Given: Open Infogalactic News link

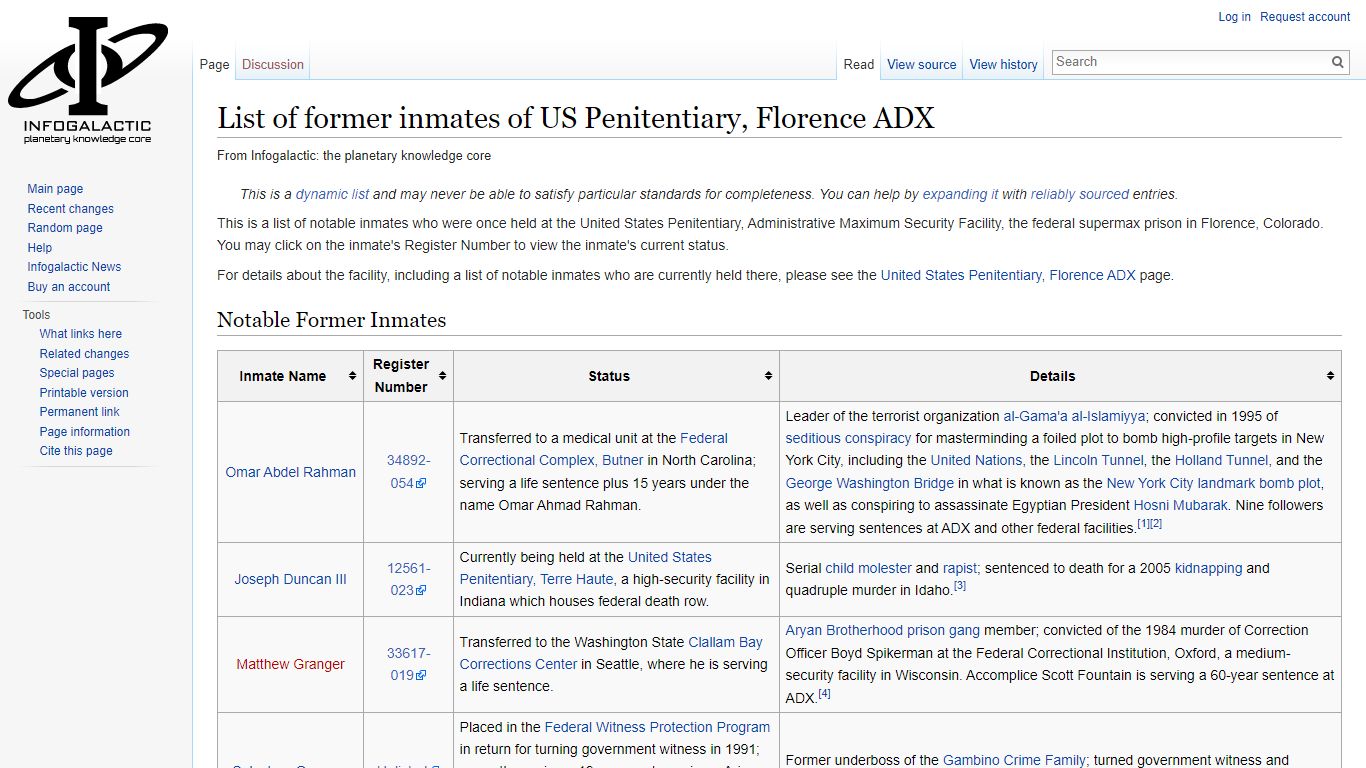Looking at the screenshot, I should coord(74,267).
